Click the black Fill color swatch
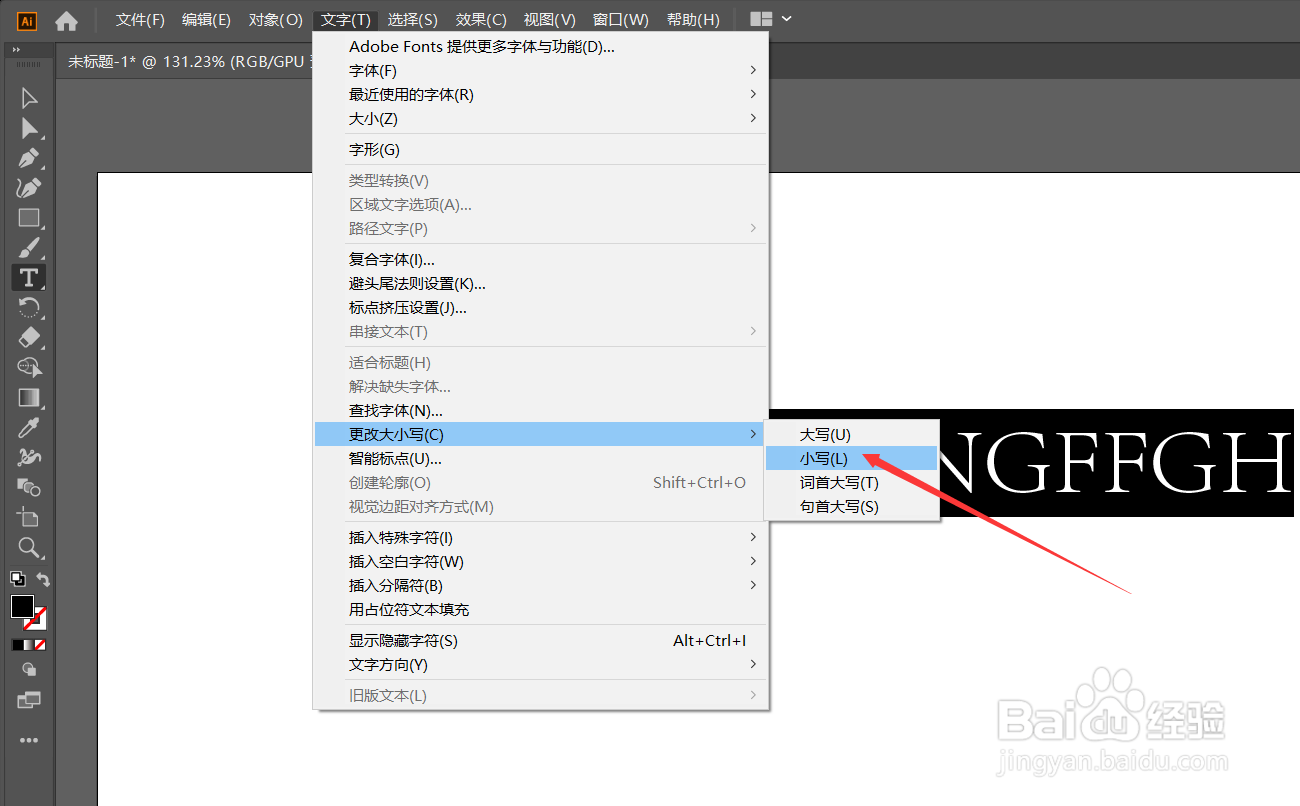The height and width of the screenshot is (806, 1300). click(x=22, y=606)
